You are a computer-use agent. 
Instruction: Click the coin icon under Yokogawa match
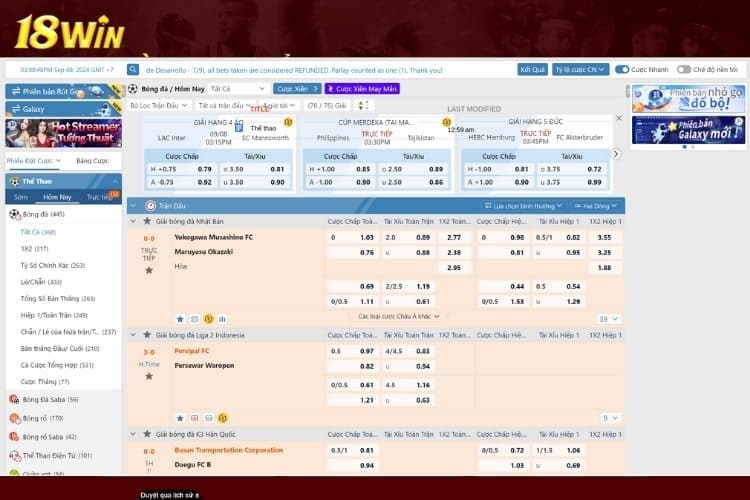tap(209, 319)
